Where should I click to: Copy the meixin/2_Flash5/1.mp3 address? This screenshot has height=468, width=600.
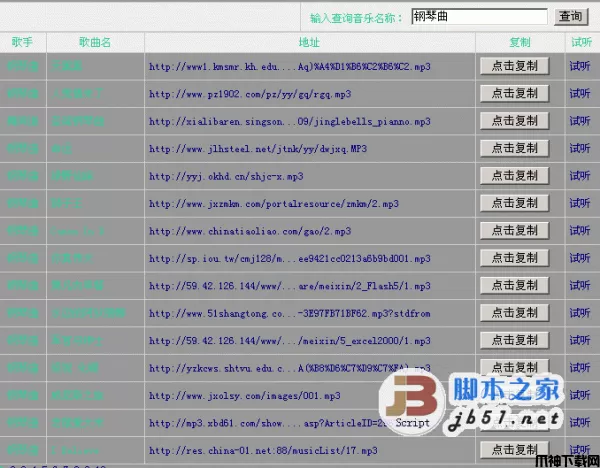(515, 285)
